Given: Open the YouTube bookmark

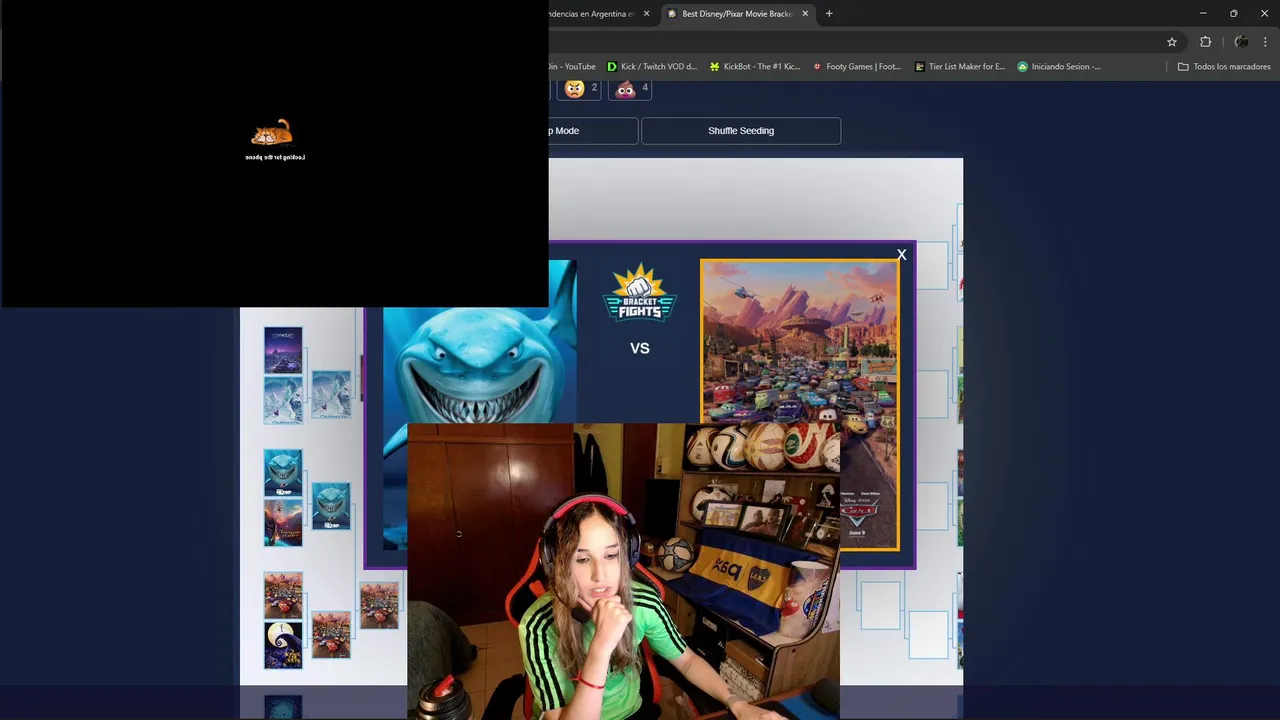Looking at the screenshot, I should [572, 67].
